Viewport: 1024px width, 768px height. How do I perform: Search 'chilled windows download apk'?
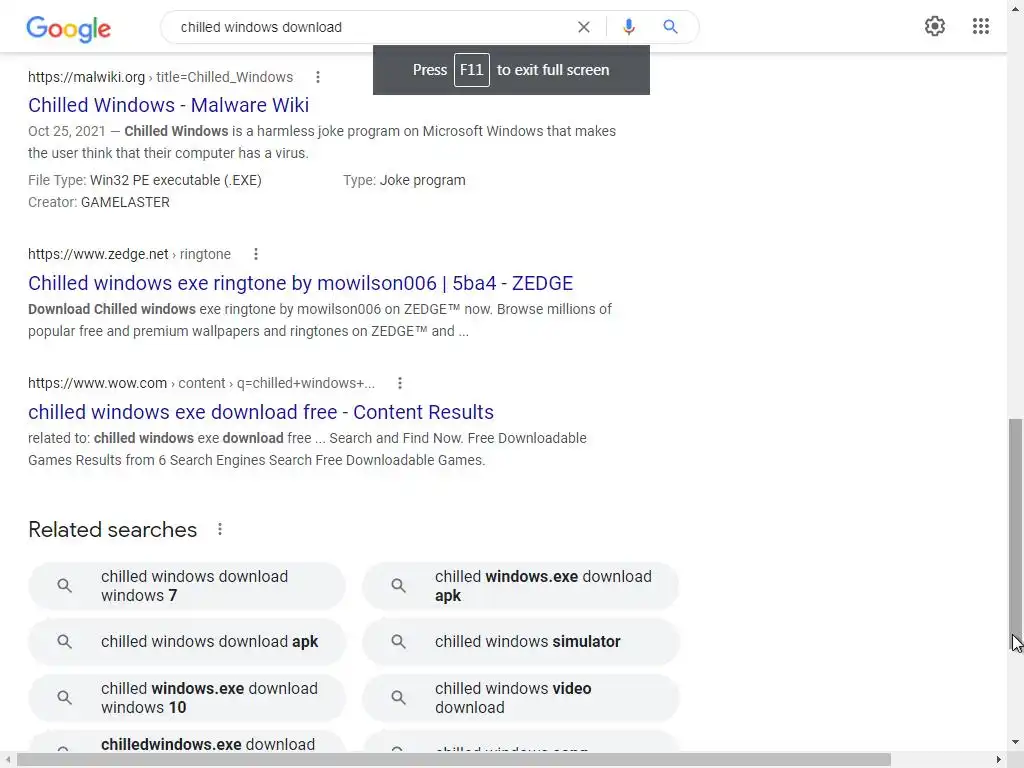point(187,641)
